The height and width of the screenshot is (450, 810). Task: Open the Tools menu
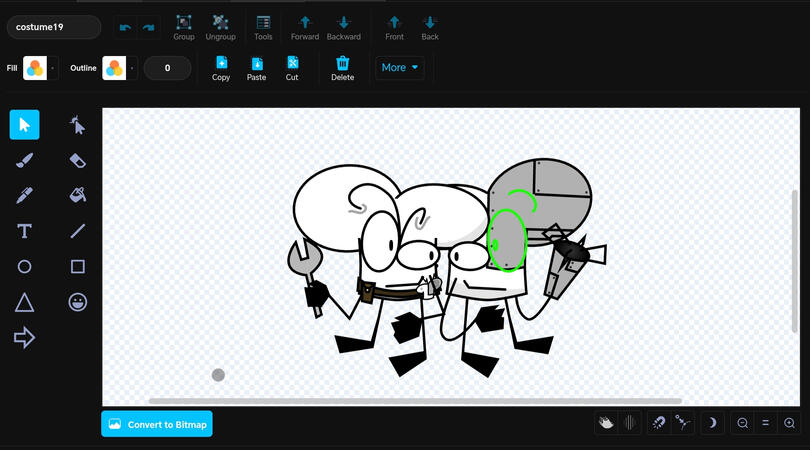pos(263,27)
